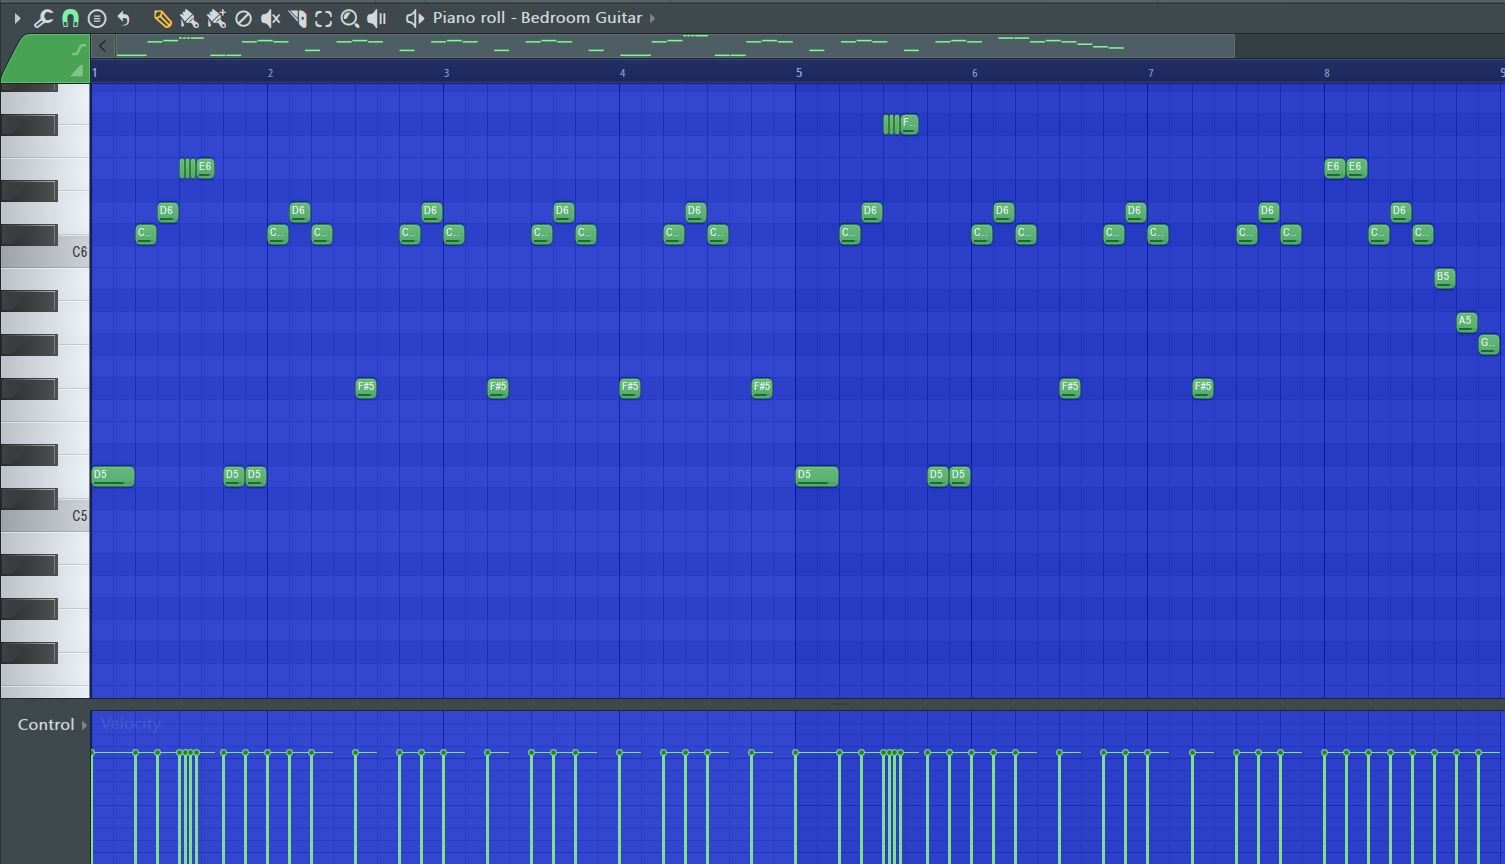The height and width of the screenshot is (864, 1505).
Task: Select the Mute tool
Action: 270,18
